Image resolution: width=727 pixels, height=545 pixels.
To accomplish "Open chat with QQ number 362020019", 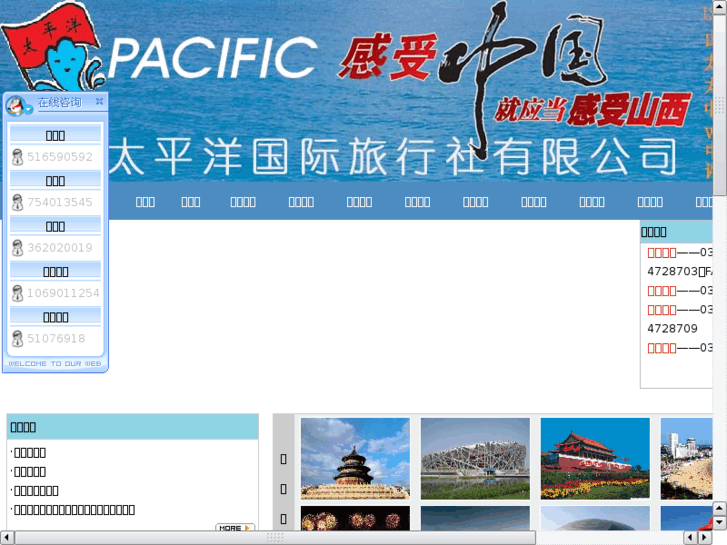I will click(60, 248).
